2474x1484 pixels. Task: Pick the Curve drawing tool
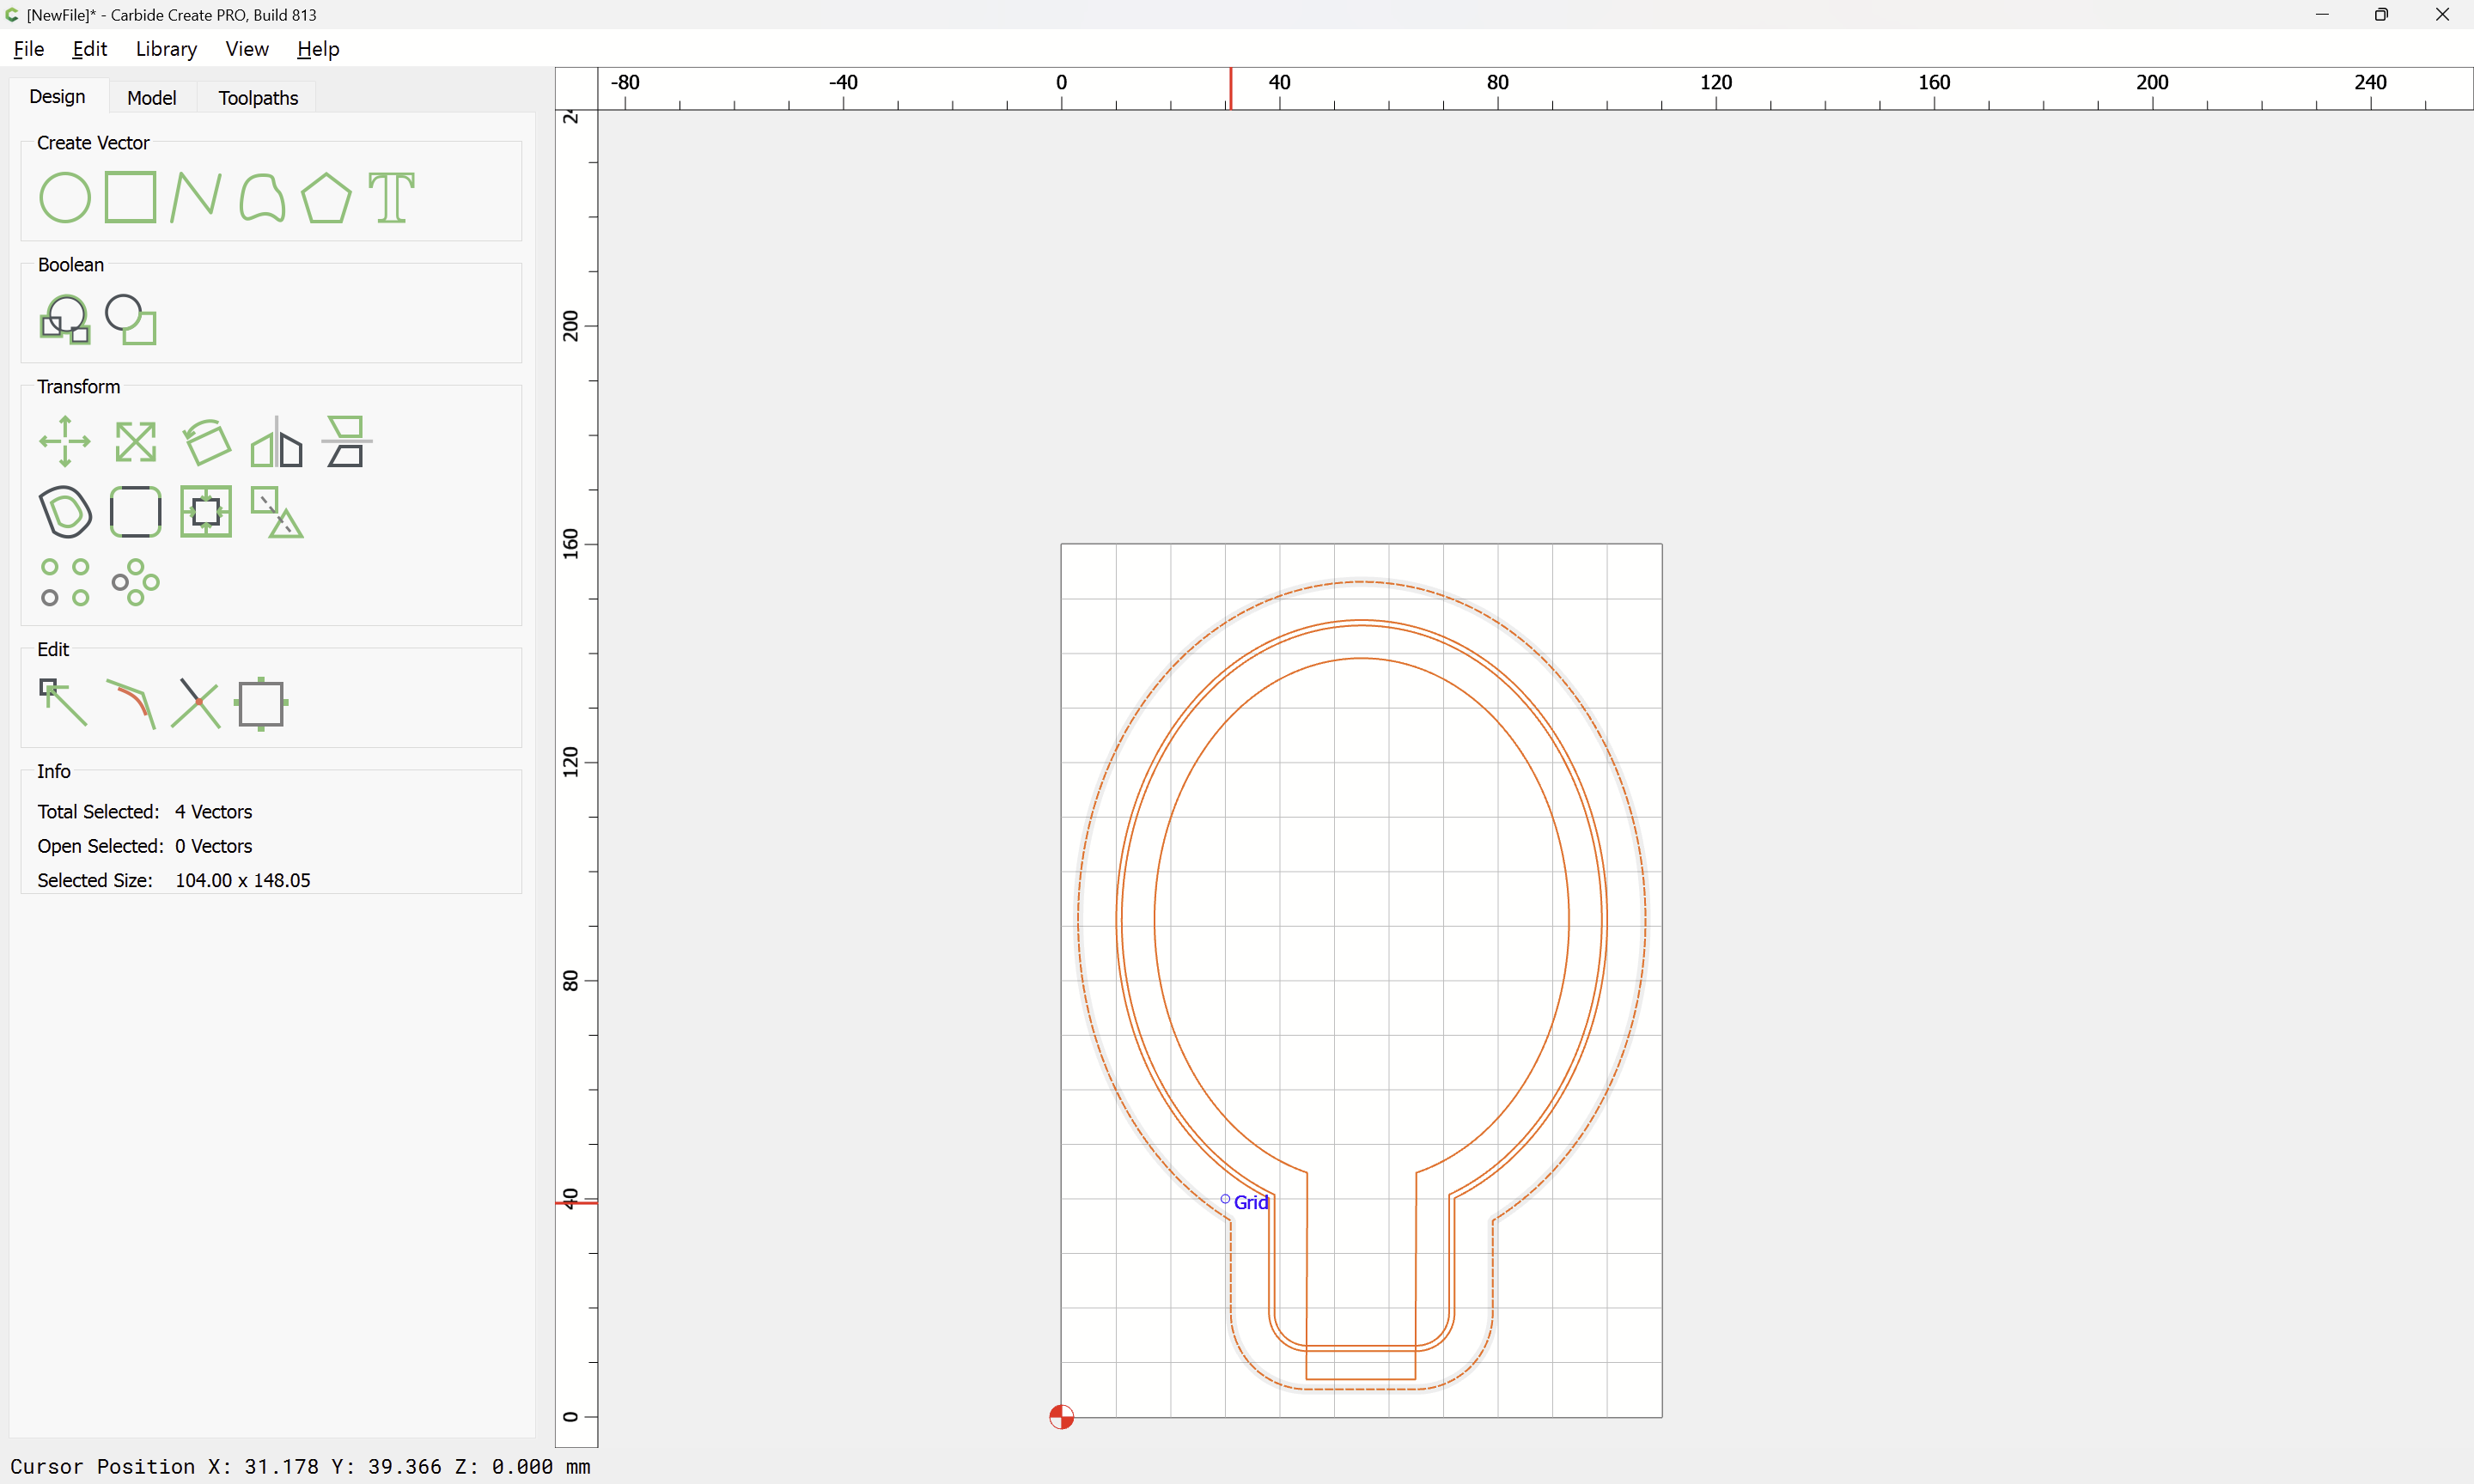click(262, 197)
